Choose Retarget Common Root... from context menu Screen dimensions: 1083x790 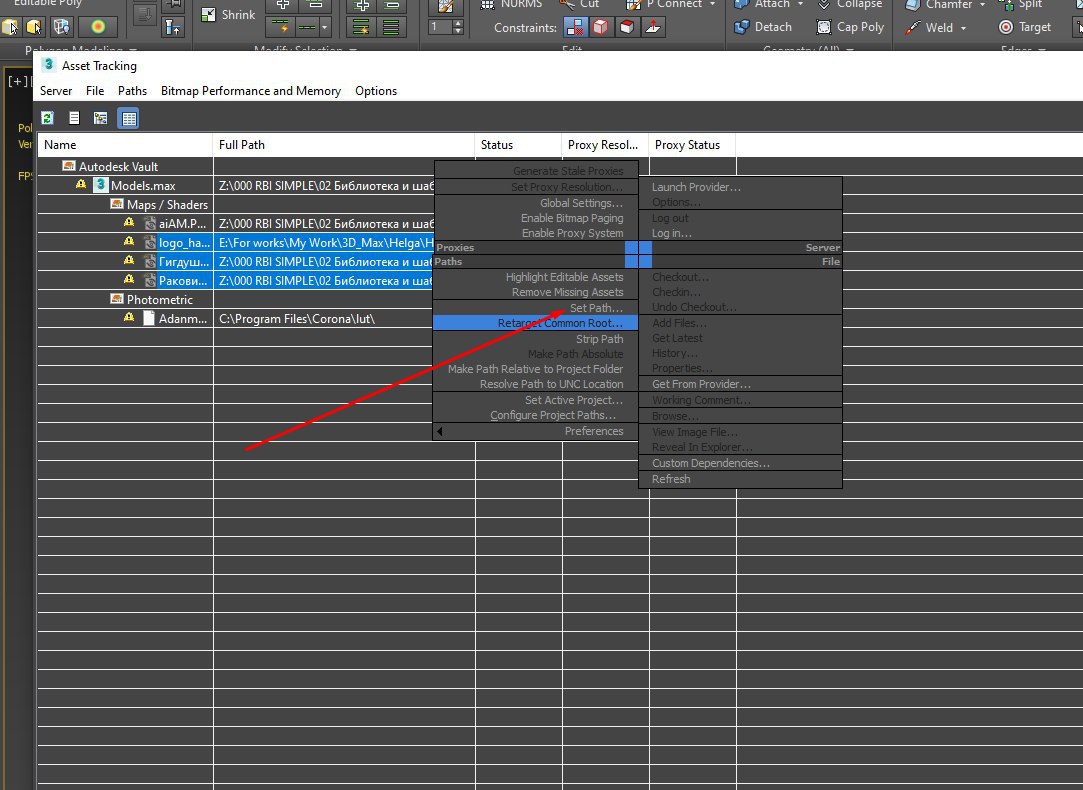(535, 322)
